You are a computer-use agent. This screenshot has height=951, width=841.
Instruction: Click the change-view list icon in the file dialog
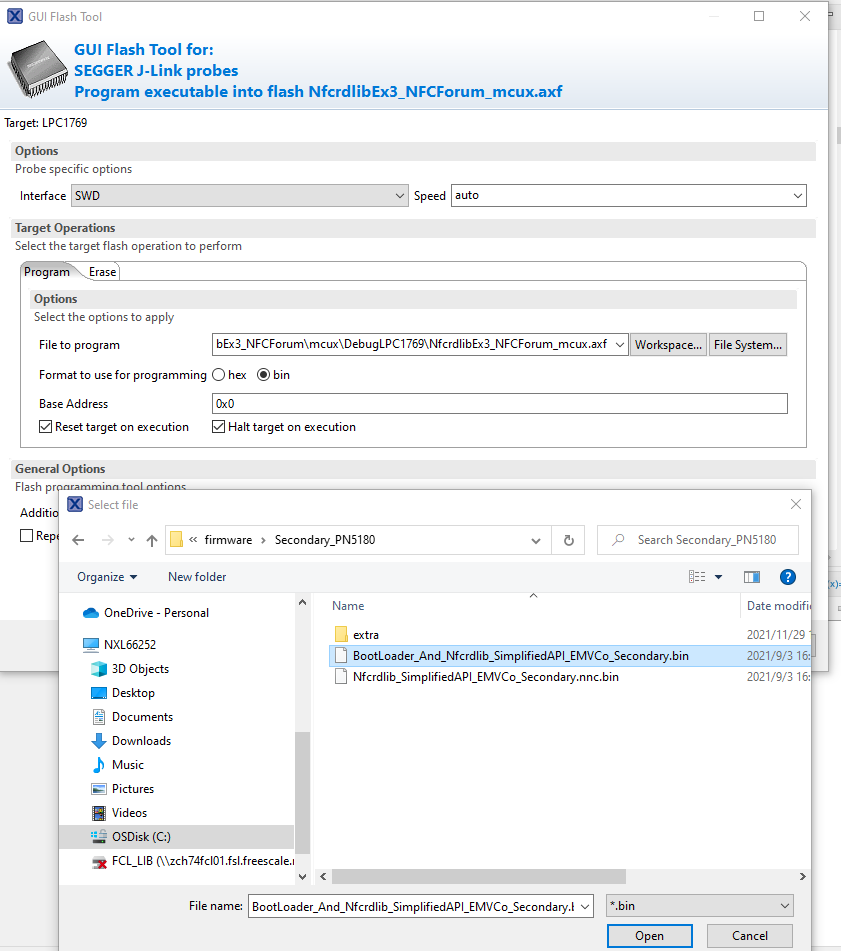pos(699,576)
